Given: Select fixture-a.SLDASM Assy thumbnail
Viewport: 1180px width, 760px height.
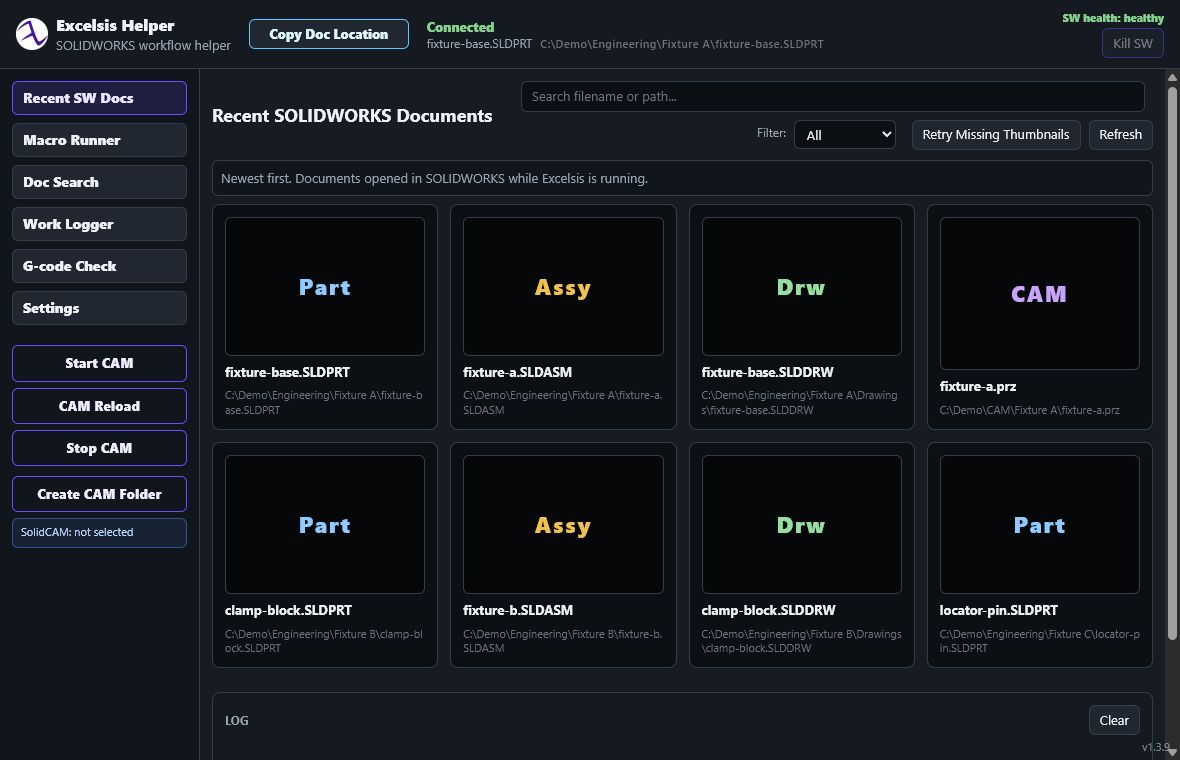Looking at the screenshot, I should 563,287.
